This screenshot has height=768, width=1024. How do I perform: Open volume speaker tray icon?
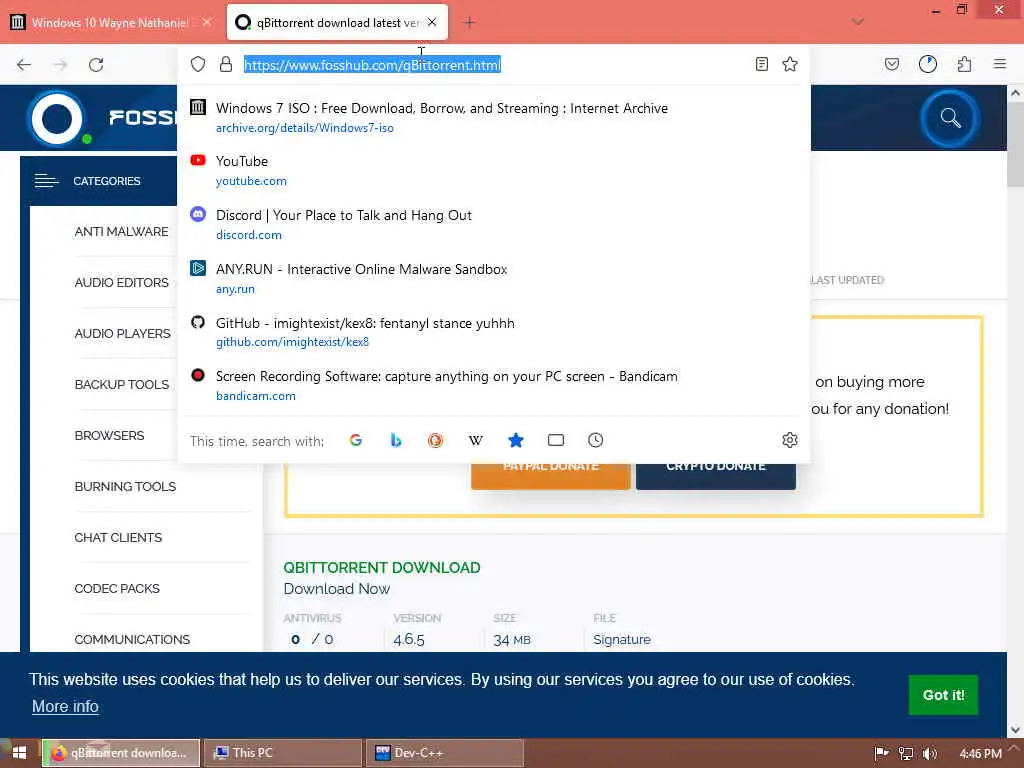930,754
